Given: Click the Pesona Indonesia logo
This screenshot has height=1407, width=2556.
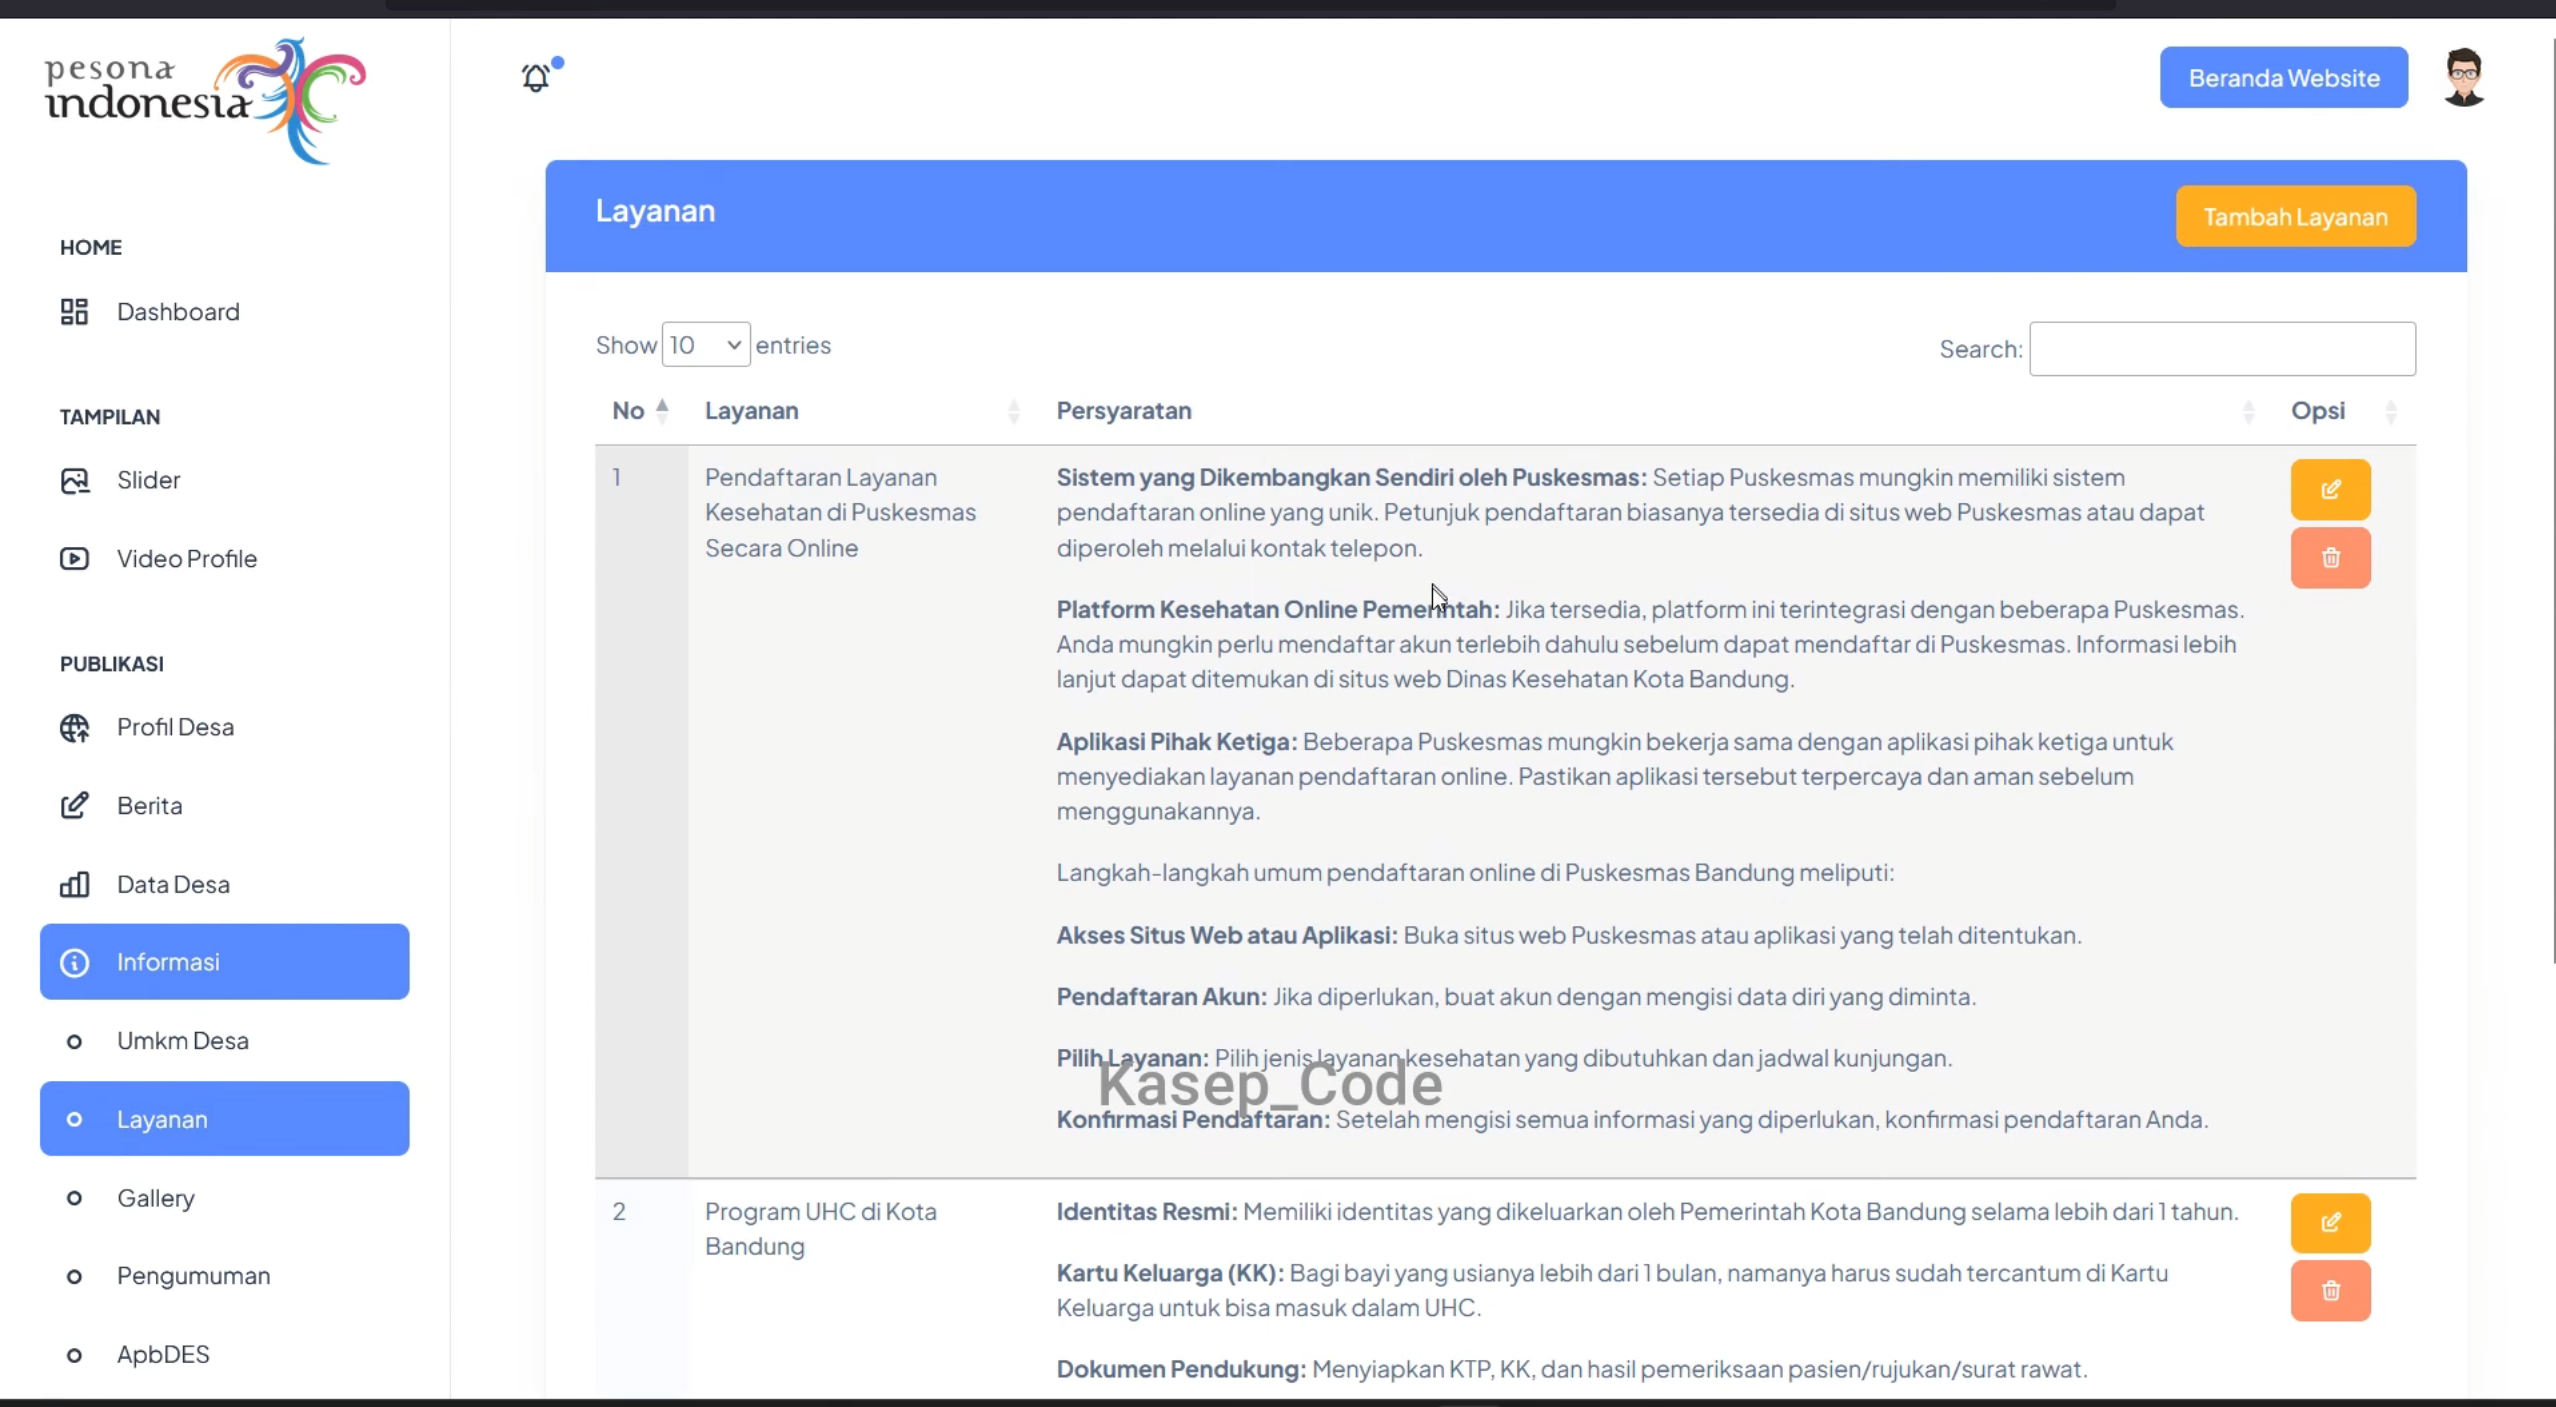Looking at the screenshot, I should click(205, 101).
